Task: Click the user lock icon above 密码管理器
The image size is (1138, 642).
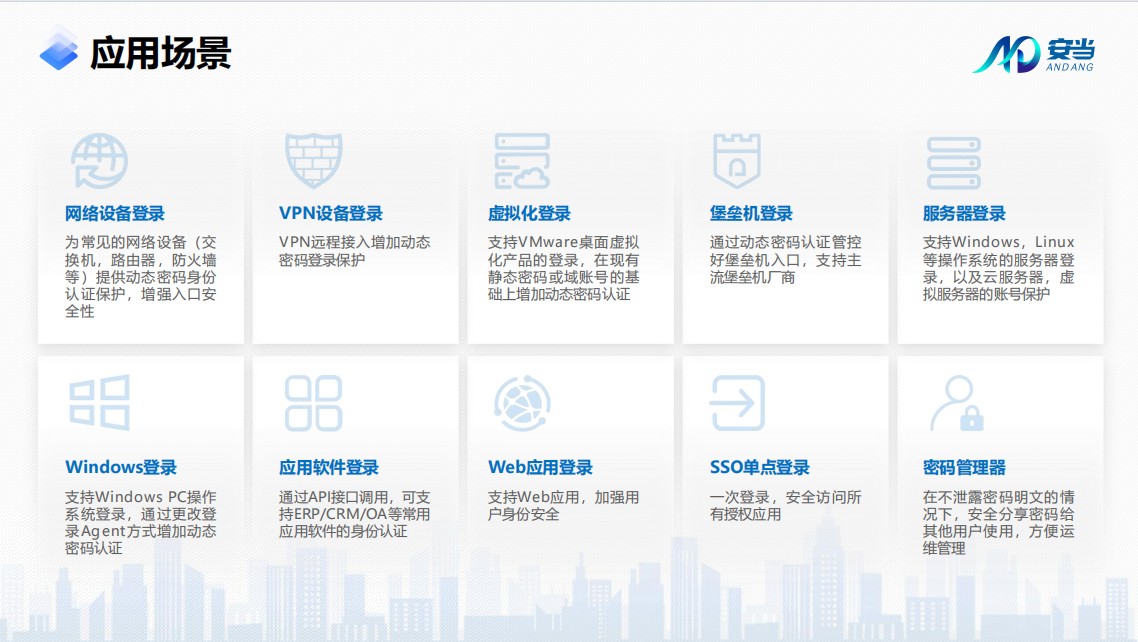Action: 957,403
